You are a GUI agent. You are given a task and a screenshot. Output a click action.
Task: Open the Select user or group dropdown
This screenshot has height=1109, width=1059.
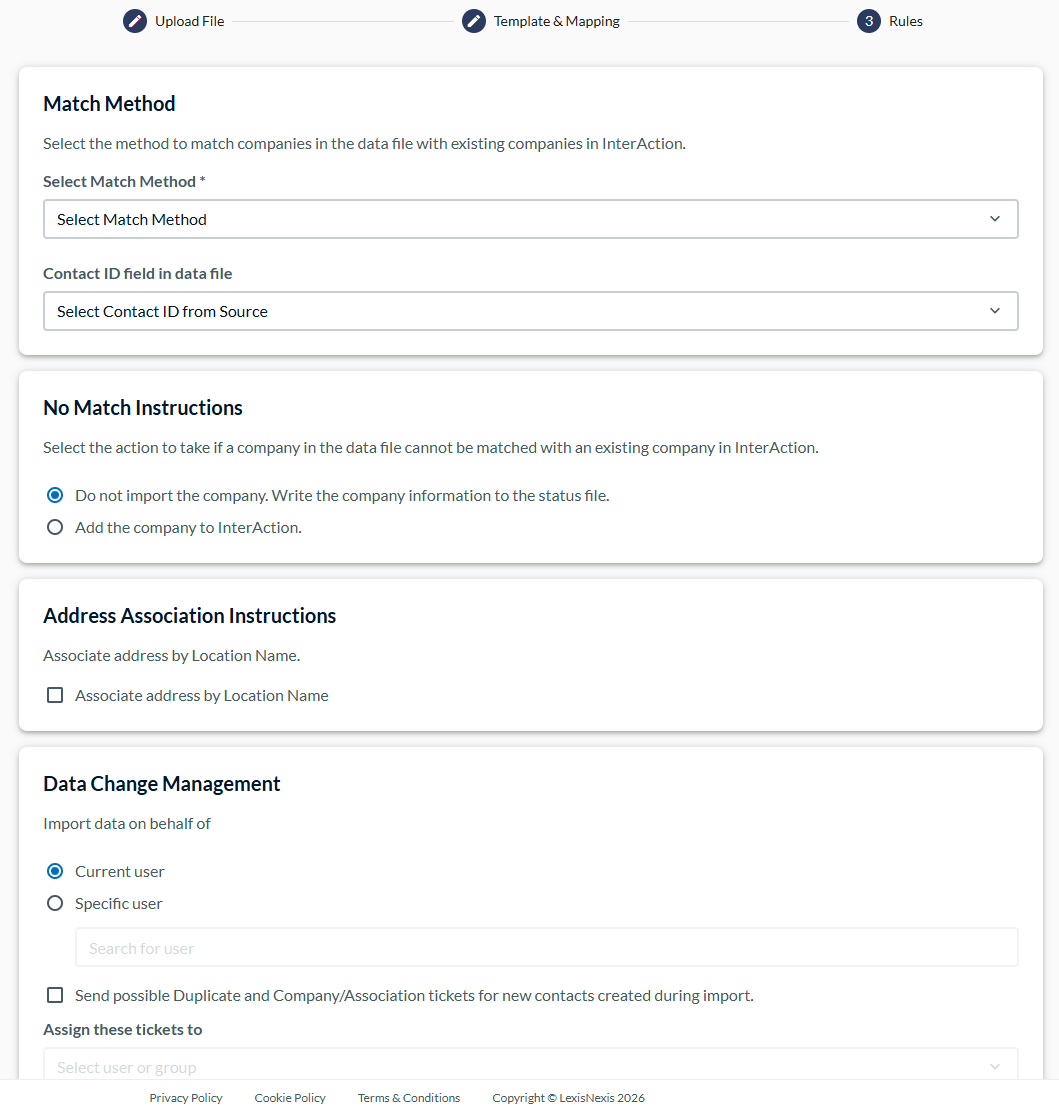click(x=531, y=1064)
